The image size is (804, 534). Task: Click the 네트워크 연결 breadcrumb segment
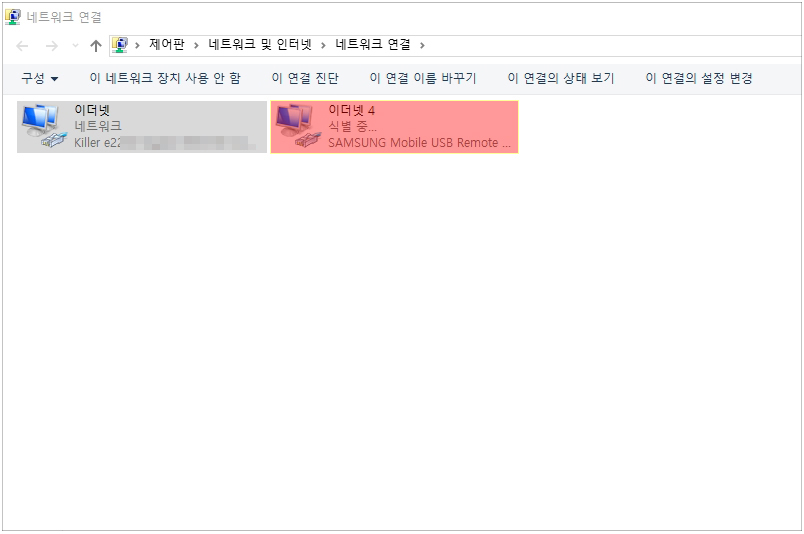[373, 45]
